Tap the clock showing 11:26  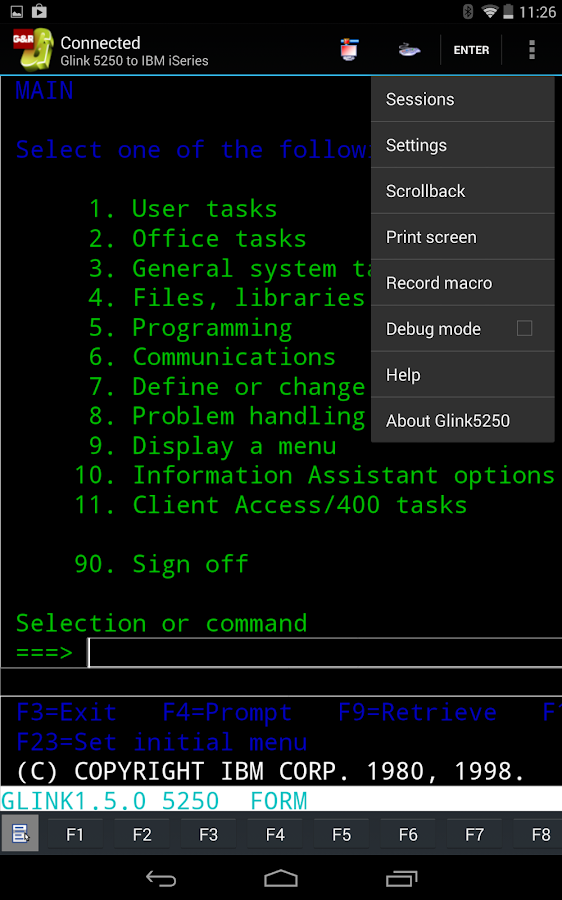coord(537,12)
